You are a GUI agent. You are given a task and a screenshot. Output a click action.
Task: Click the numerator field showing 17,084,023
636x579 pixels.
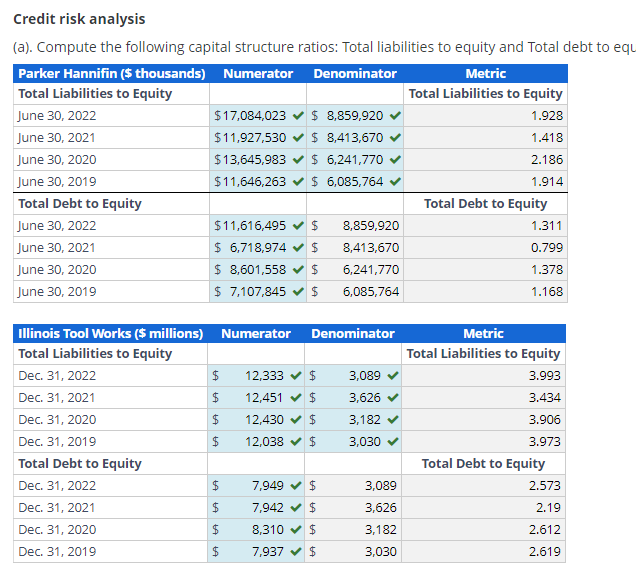258,116
